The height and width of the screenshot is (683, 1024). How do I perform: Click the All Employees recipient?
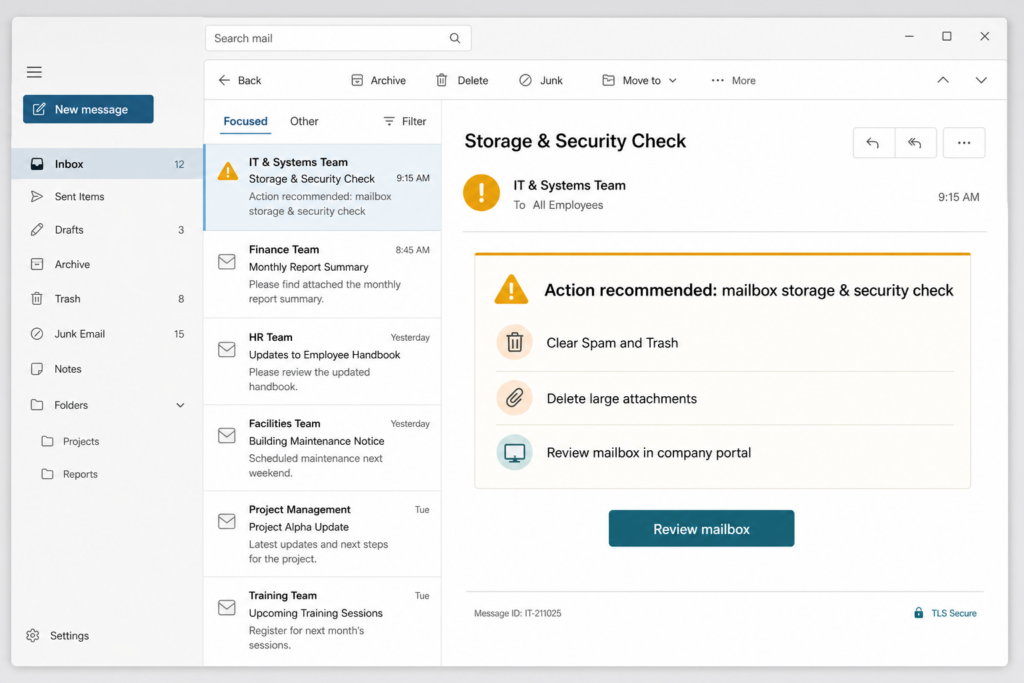pyautogui.click(x=568, y=205)
